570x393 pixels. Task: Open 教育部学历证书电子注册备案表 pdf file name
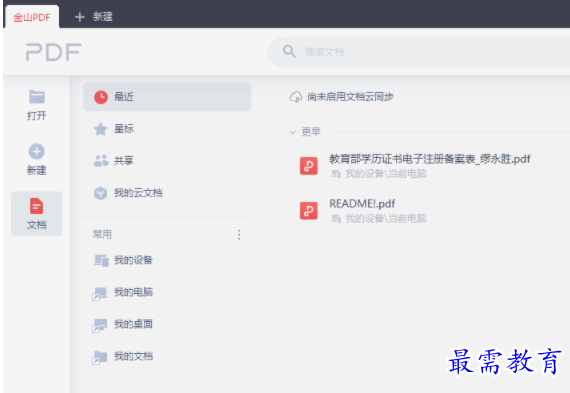pyautogui.click(x=430, y=159)
